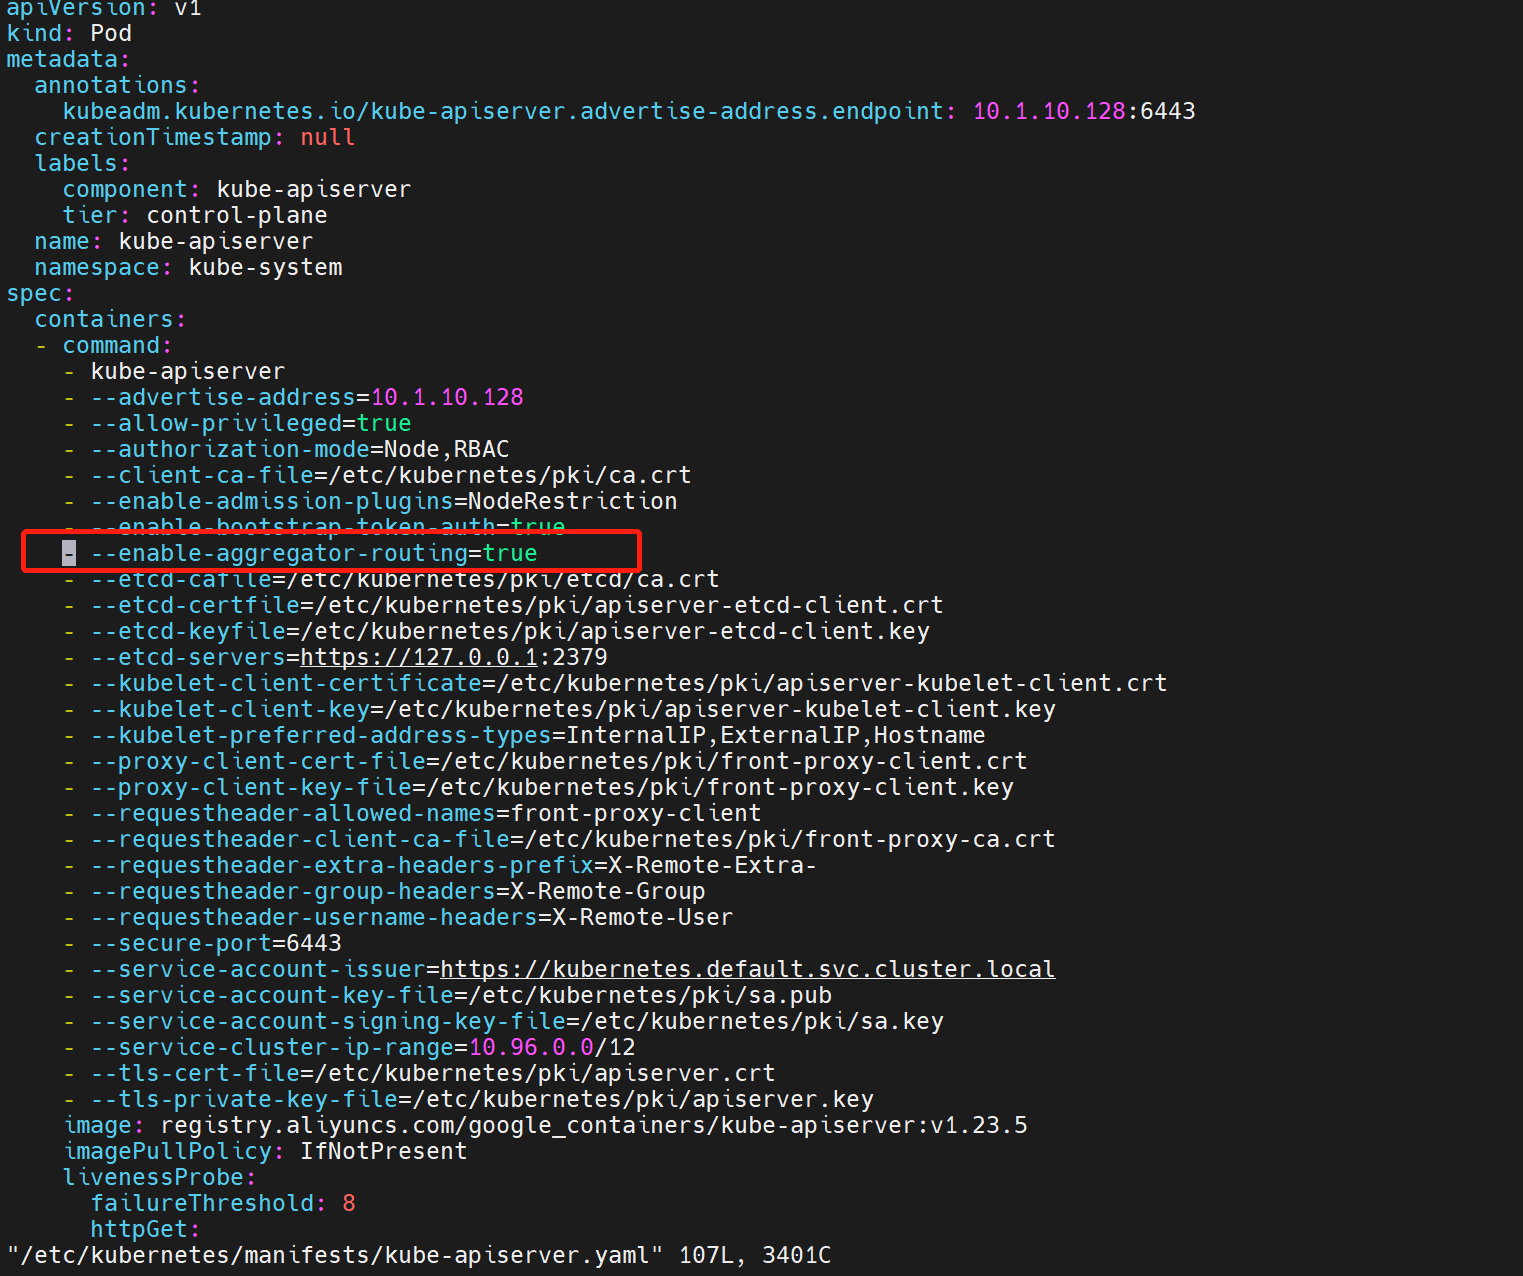Image resolution: width=1523 pixels, height=1276 pixels.
Task: Click --kubelet-client-certificate argument
Action: click(x=629, y=683)
